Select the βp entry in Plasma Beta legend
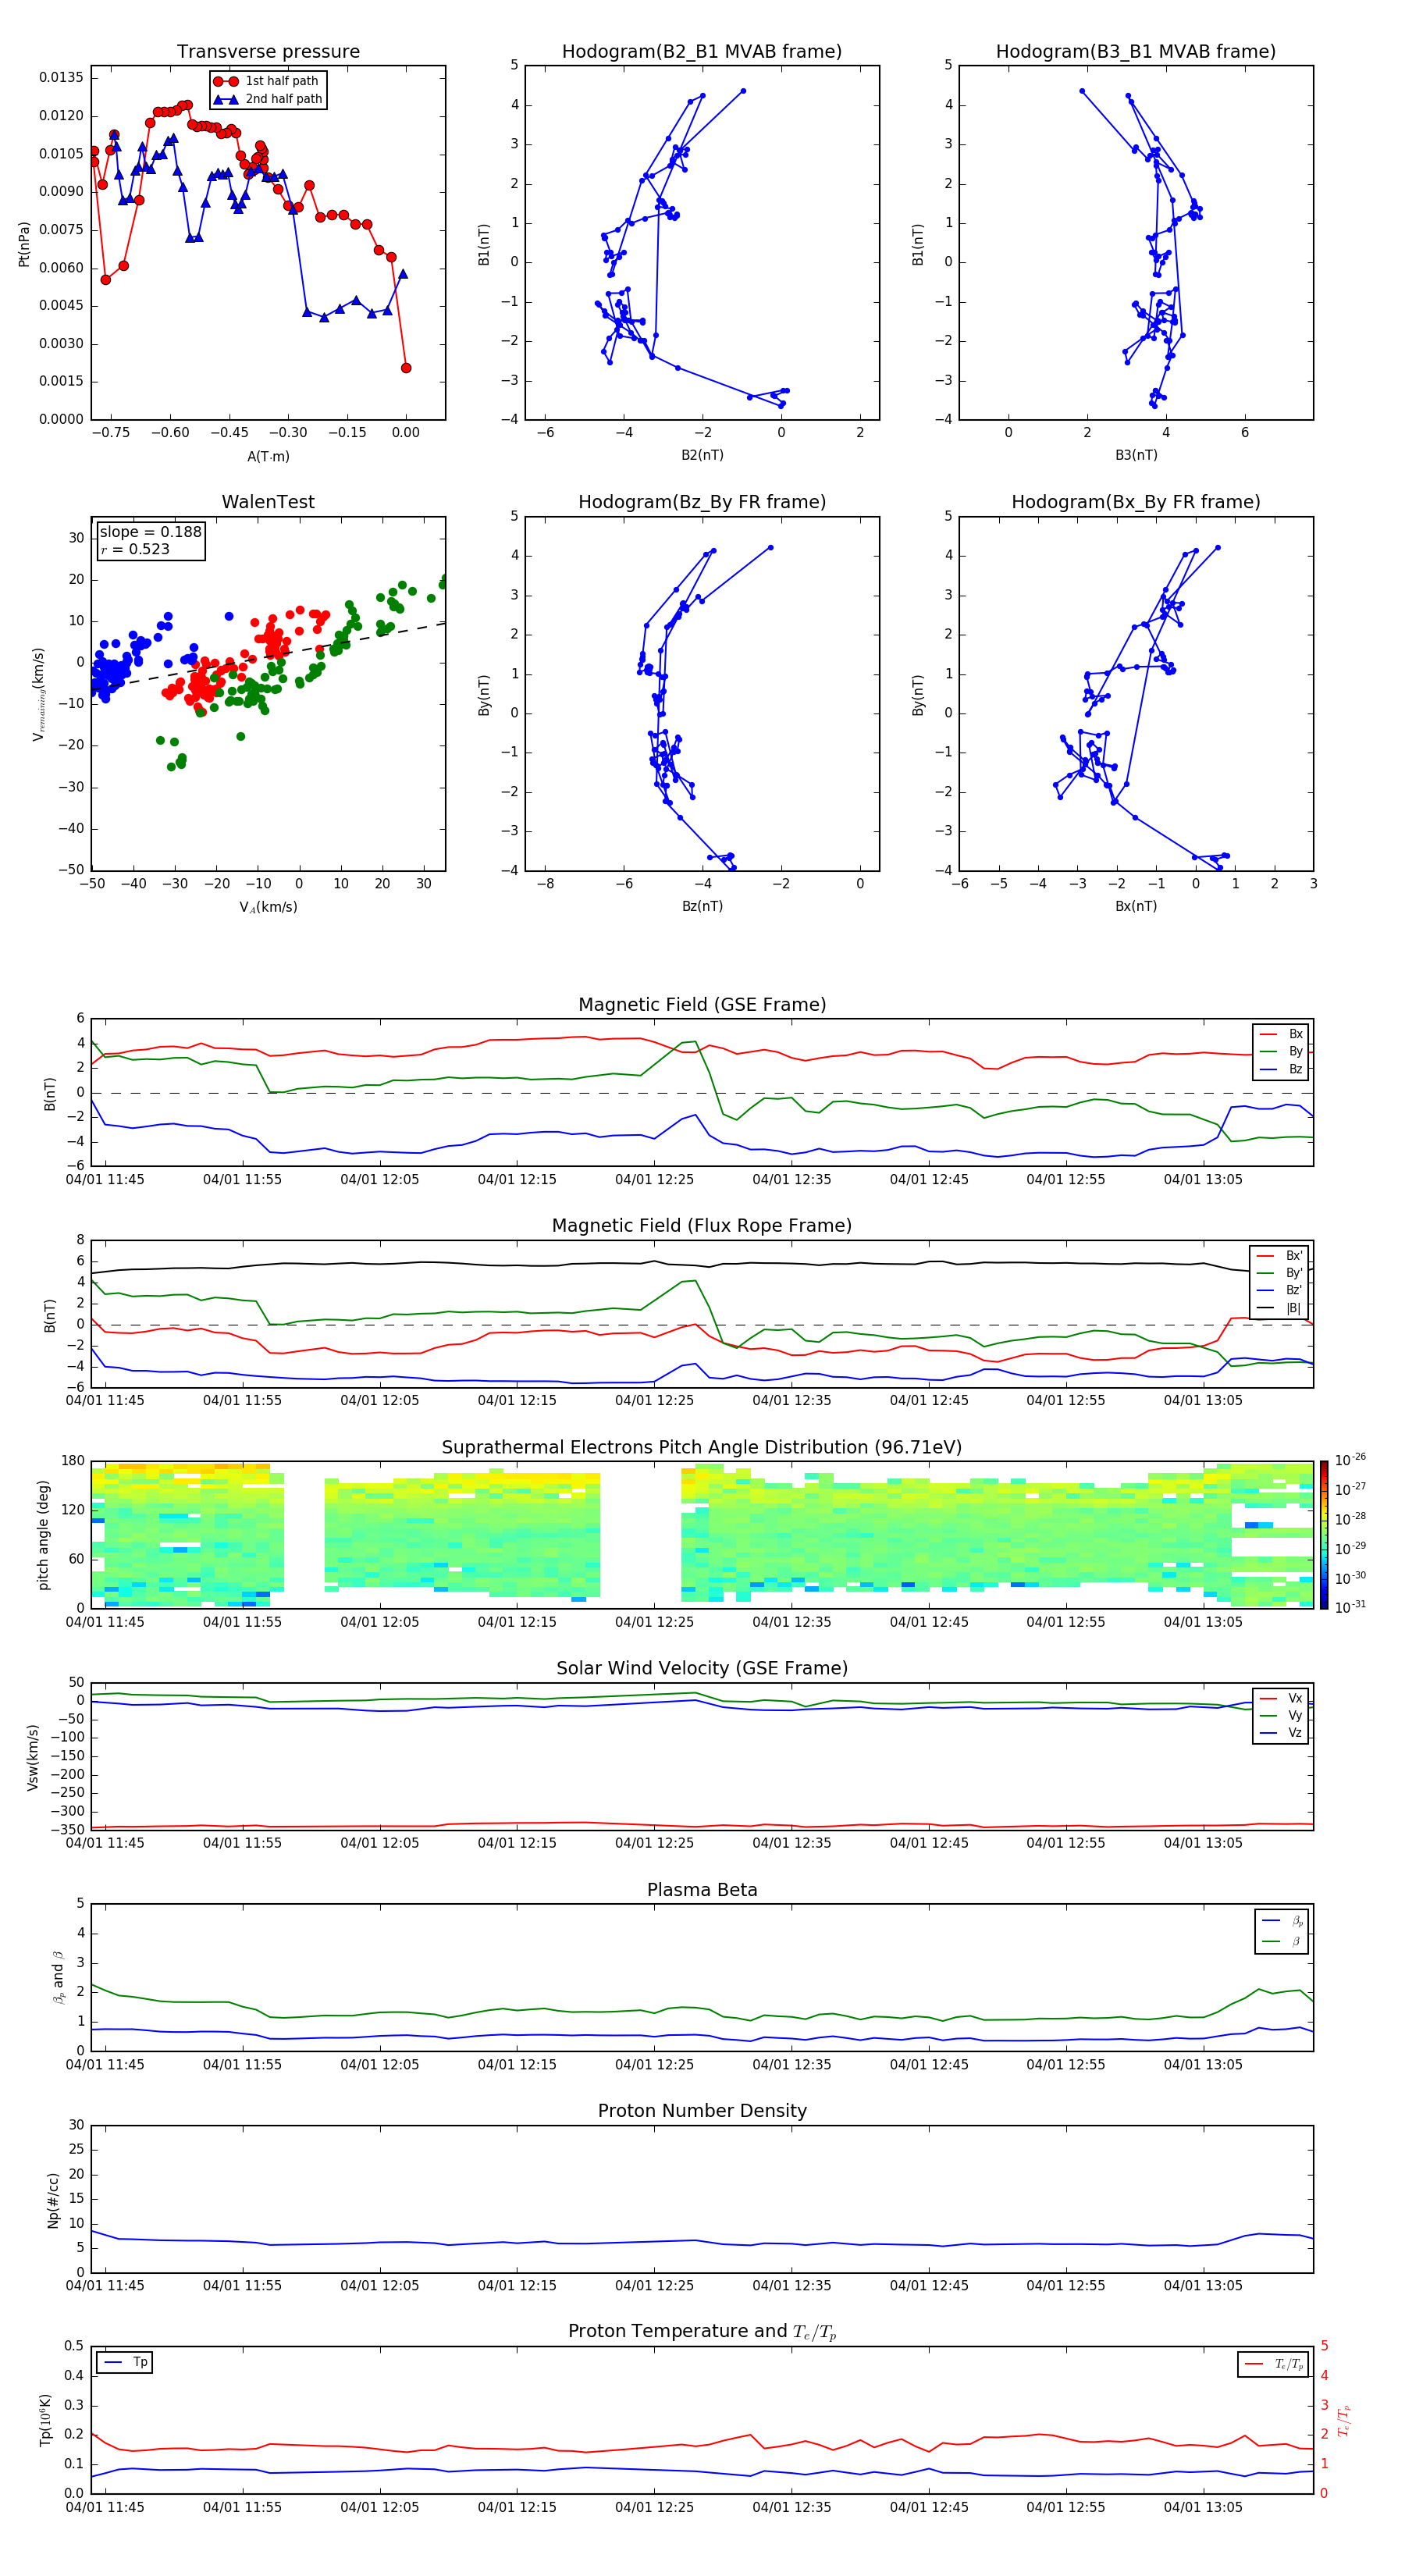Image resolution: width=1405 pixels, height=2576 pixels. [x=1282, y=1921]
